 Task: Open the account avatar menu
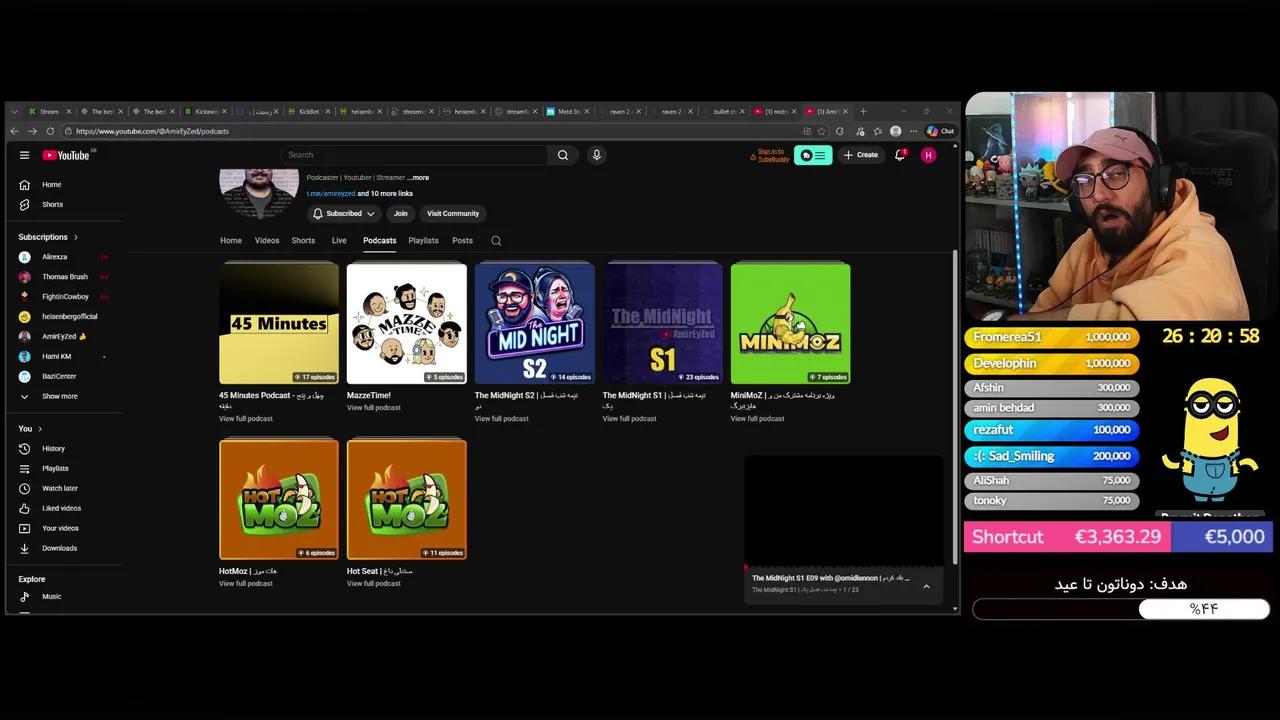pyautogui.click(x=928, y=155)
